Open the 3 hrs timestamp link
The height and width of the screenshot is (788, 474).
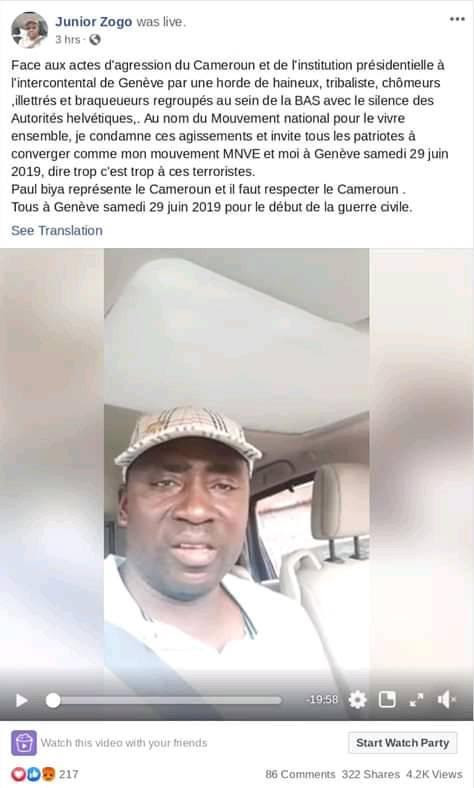(67, 39)
